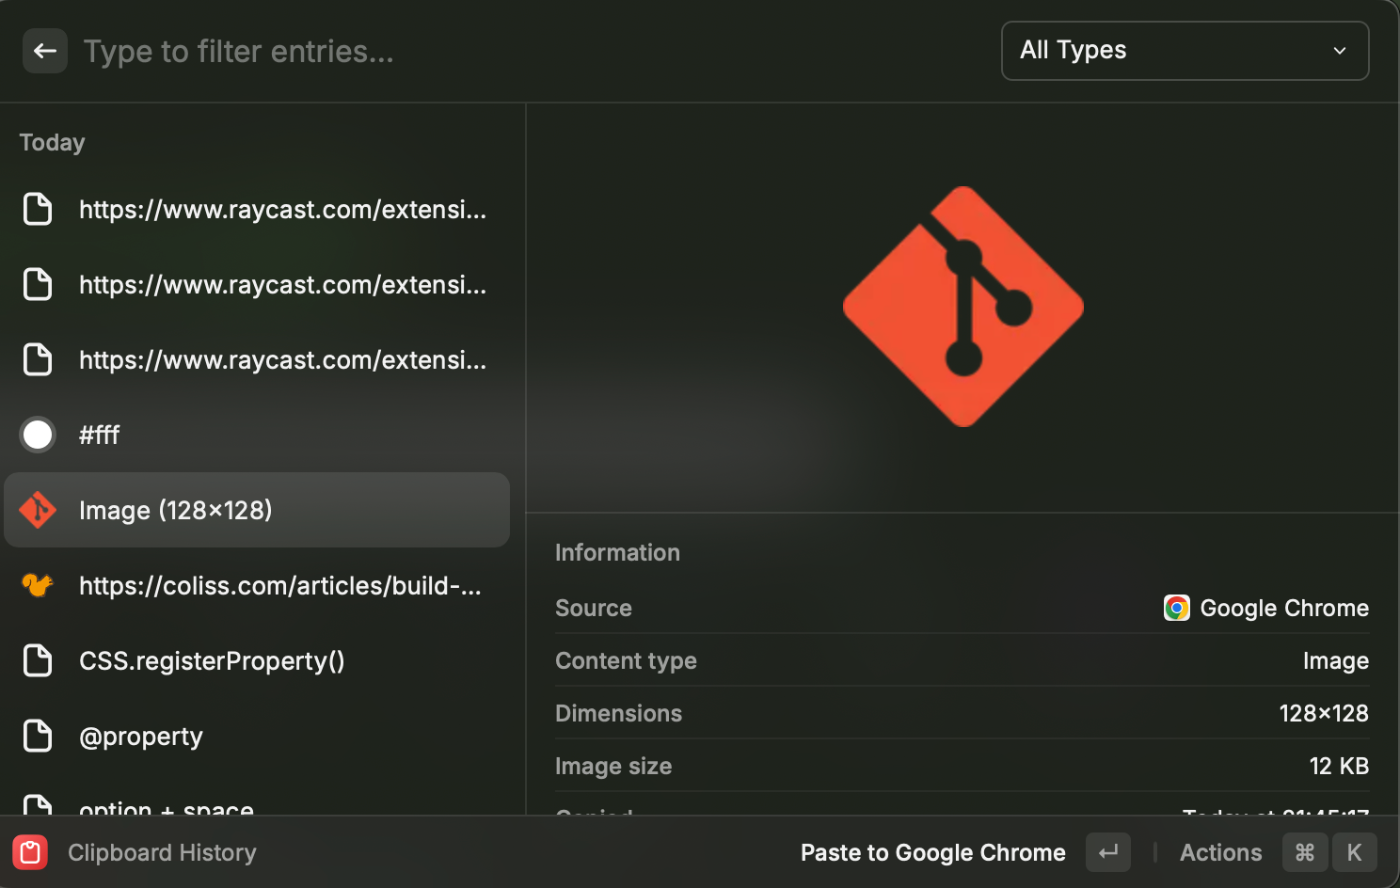Click Paste to Google Chrome
1400x888 pixels.
pos(932,853)
